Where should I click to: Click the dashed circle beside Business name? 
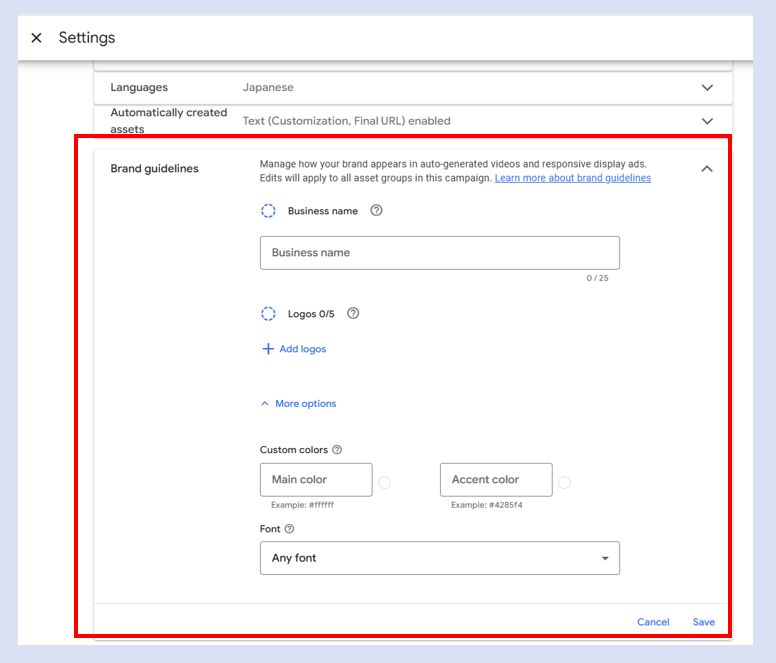[x=268, y=211]
